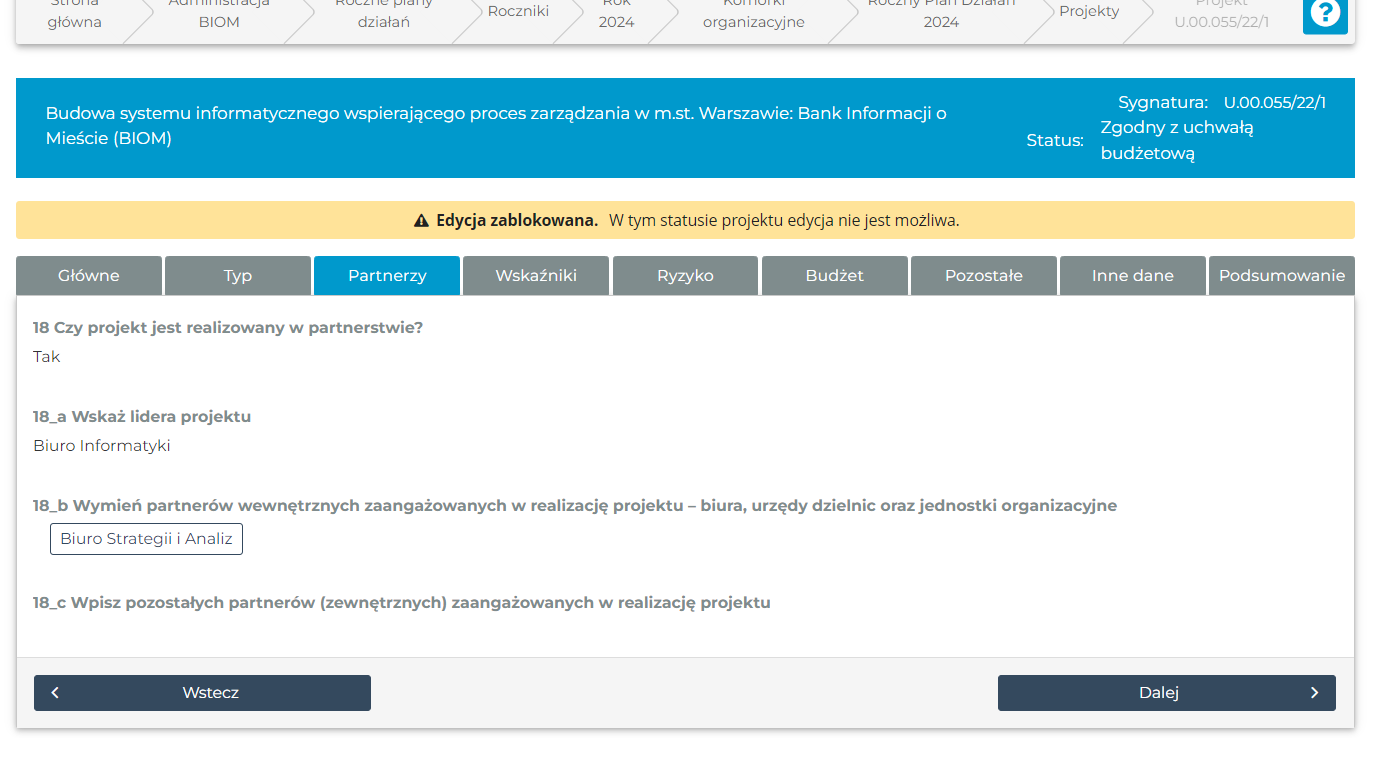Open Komórki organizacyjne breadcrumb

[753, 14]
